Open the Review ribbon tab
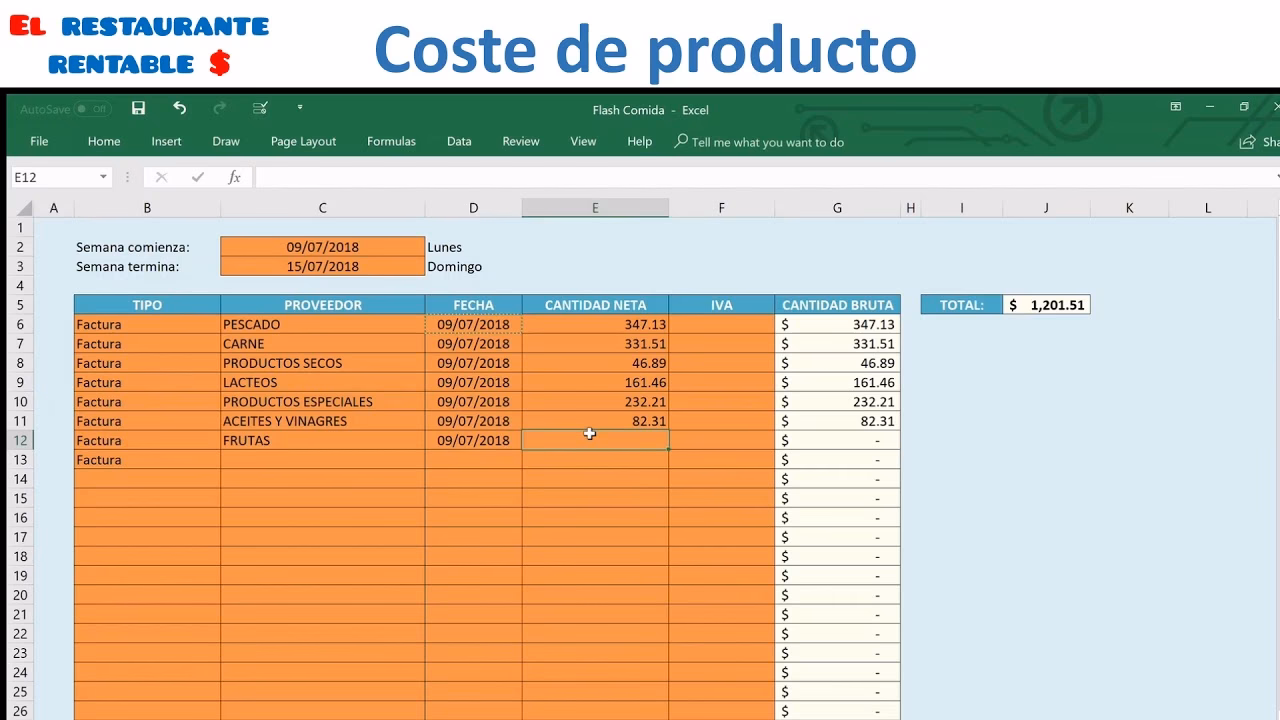The width and height of the screenshot is (1280, 720). pos(520,141)
